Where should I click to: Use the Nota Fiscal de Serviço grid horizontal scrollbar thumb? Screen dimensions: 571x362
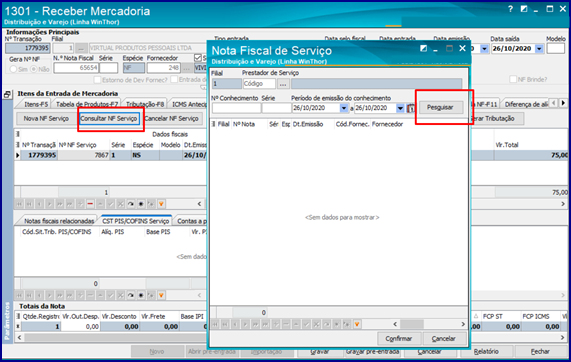[x=412, y=324]
